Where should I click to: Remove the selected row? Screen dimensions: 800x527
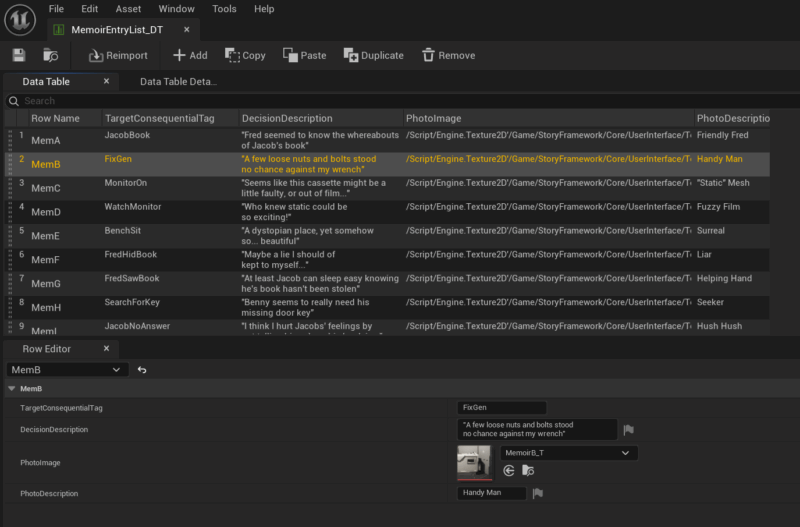click(x=448, y=55)
